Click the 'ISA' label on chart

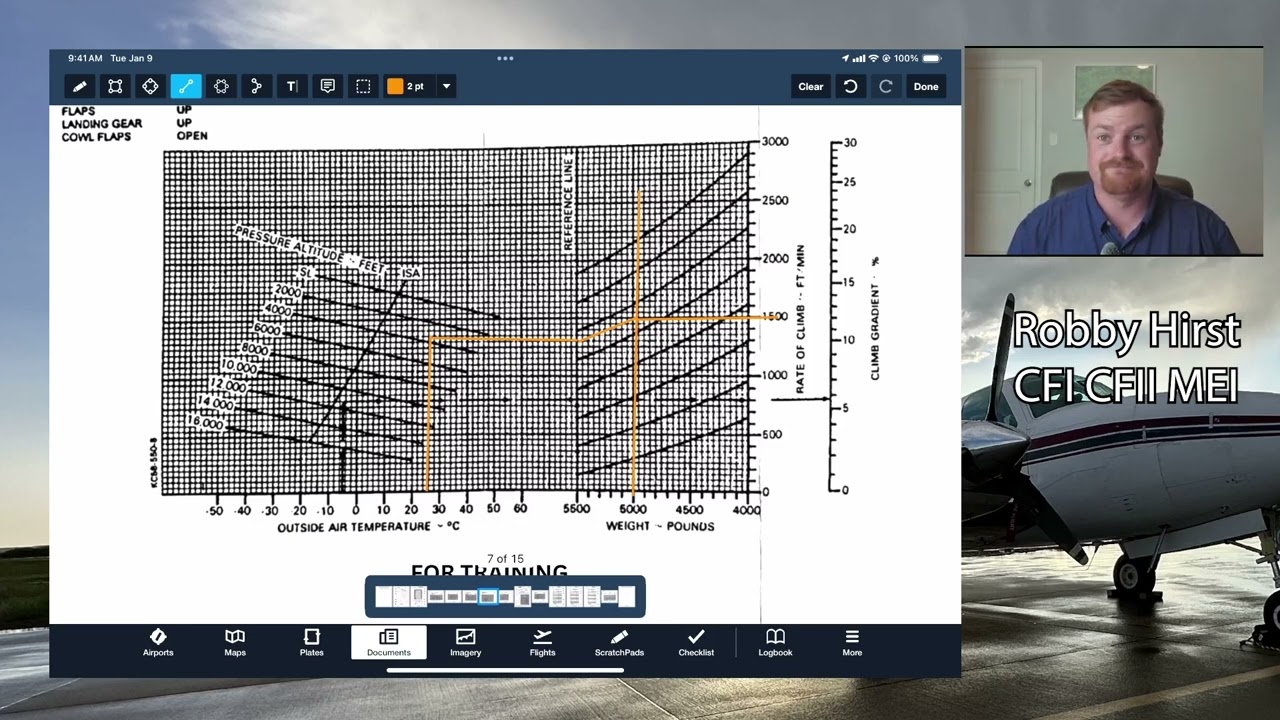point(410,273)
